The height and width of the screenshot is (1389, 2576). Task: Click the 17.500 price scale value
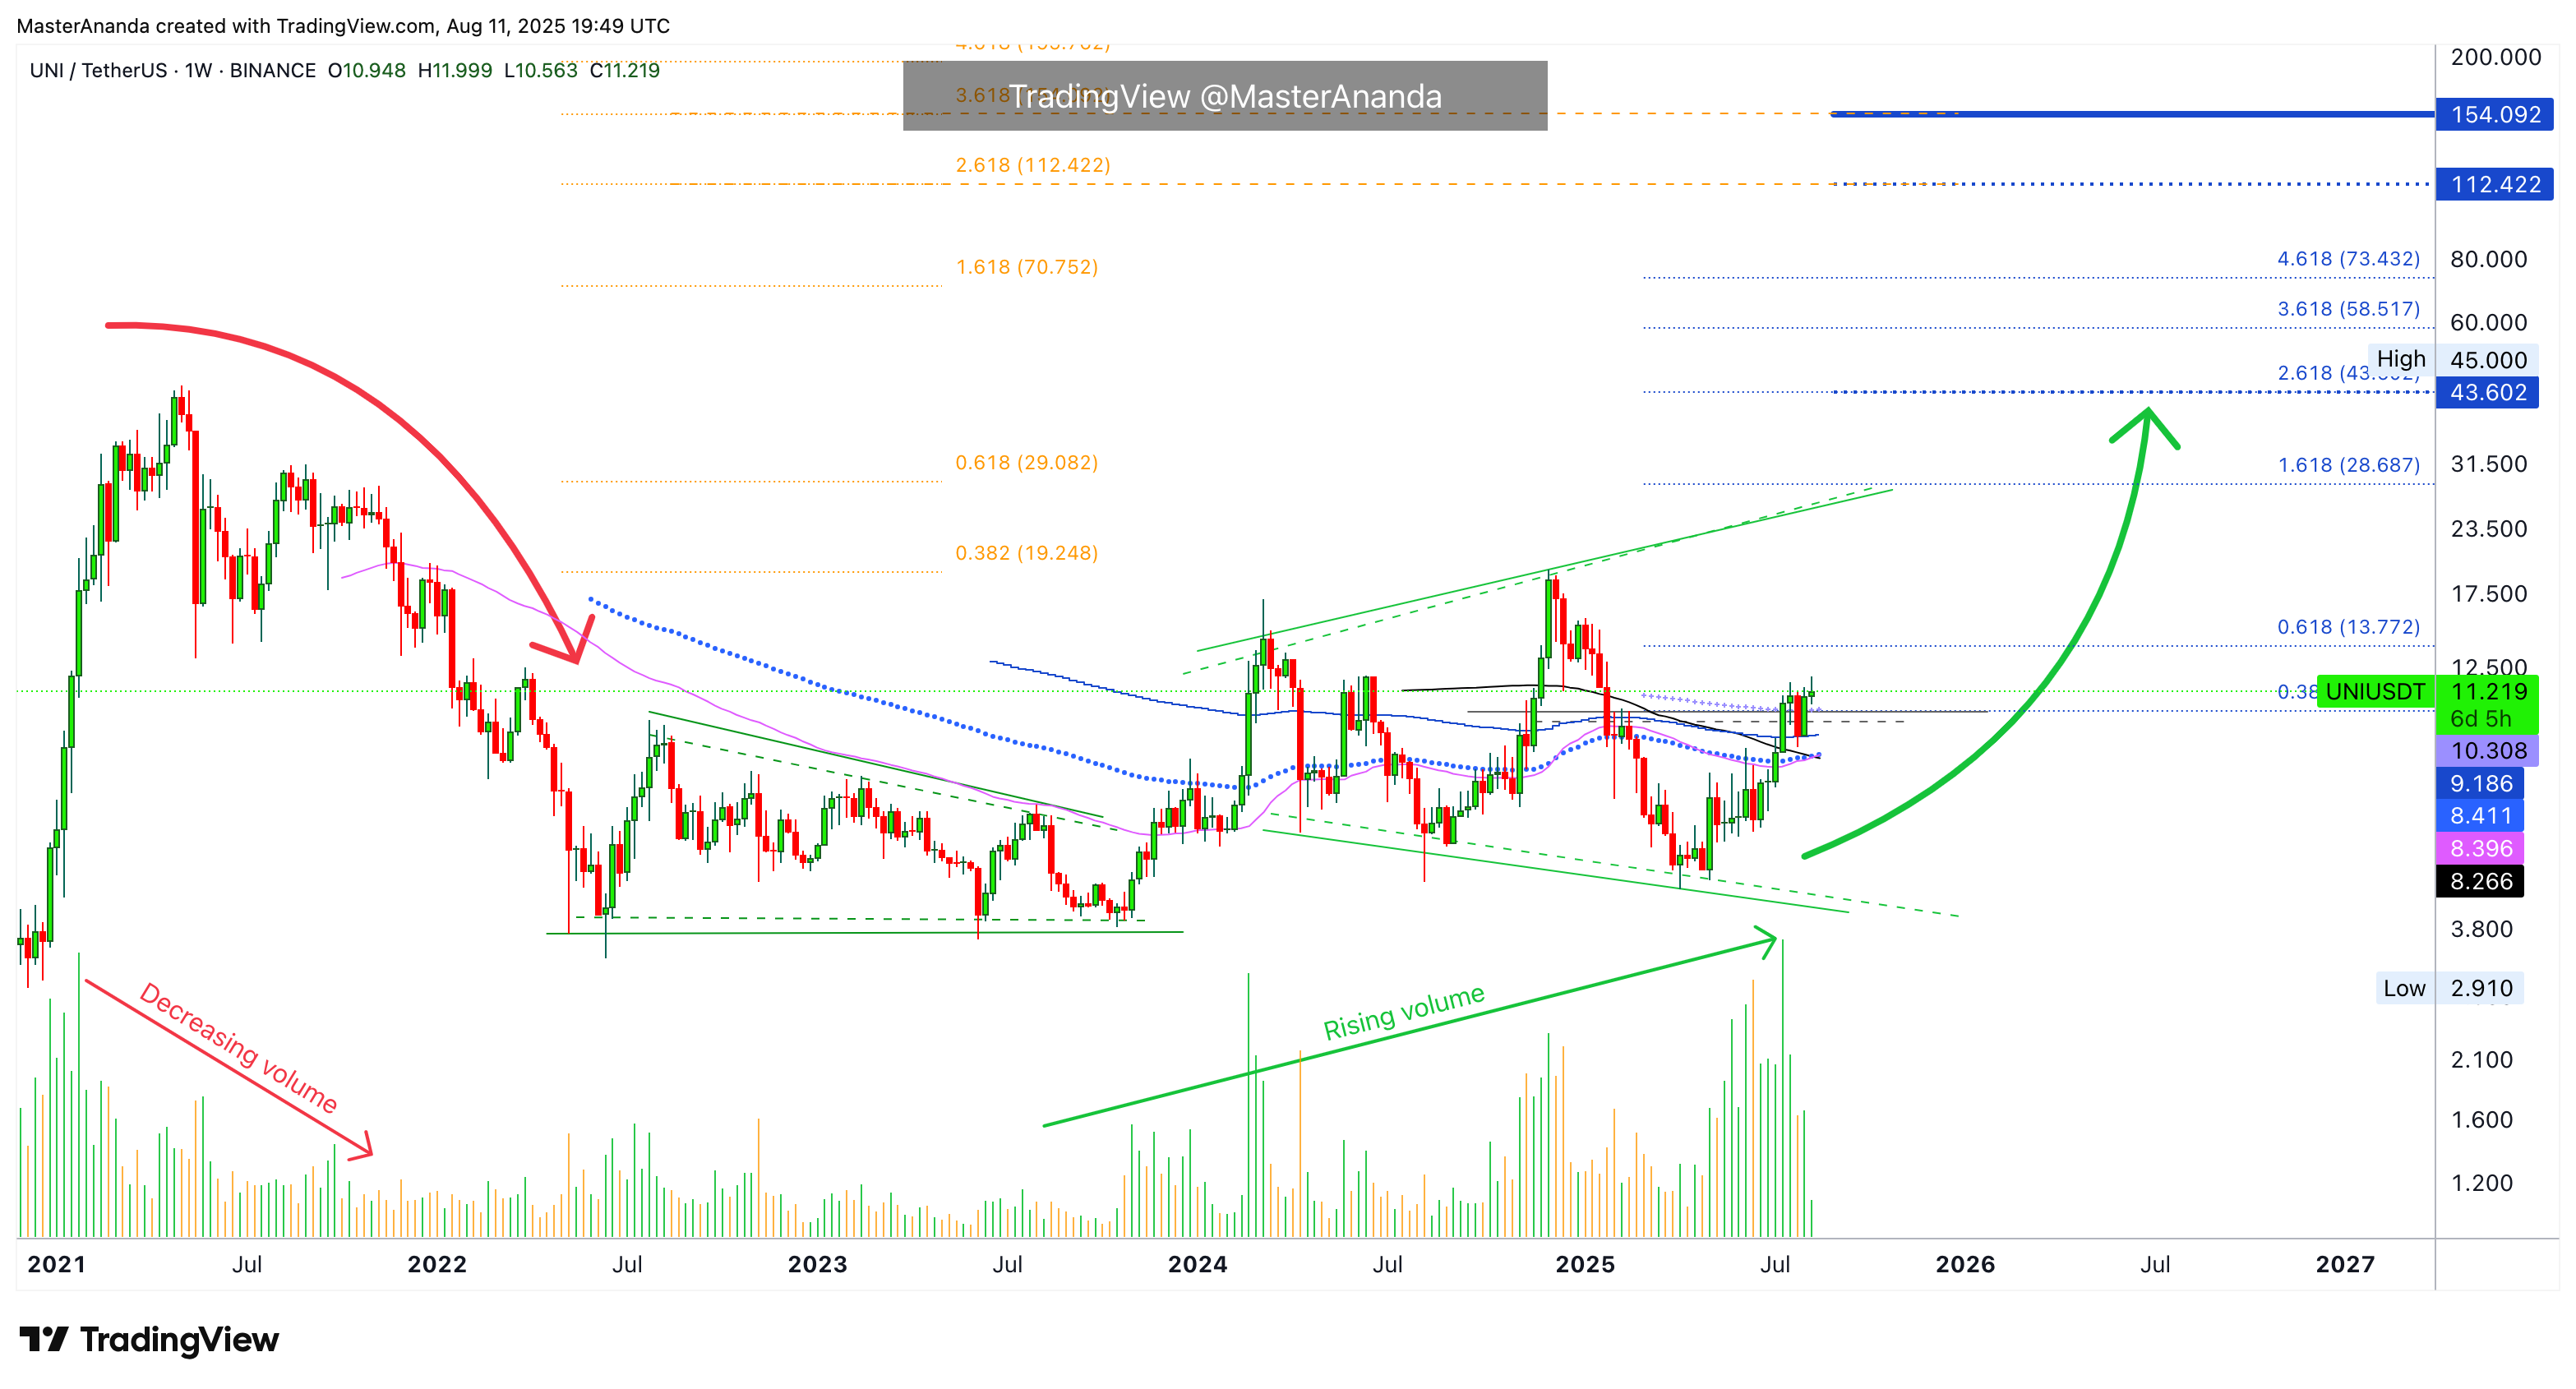(x=2489, y=594)
